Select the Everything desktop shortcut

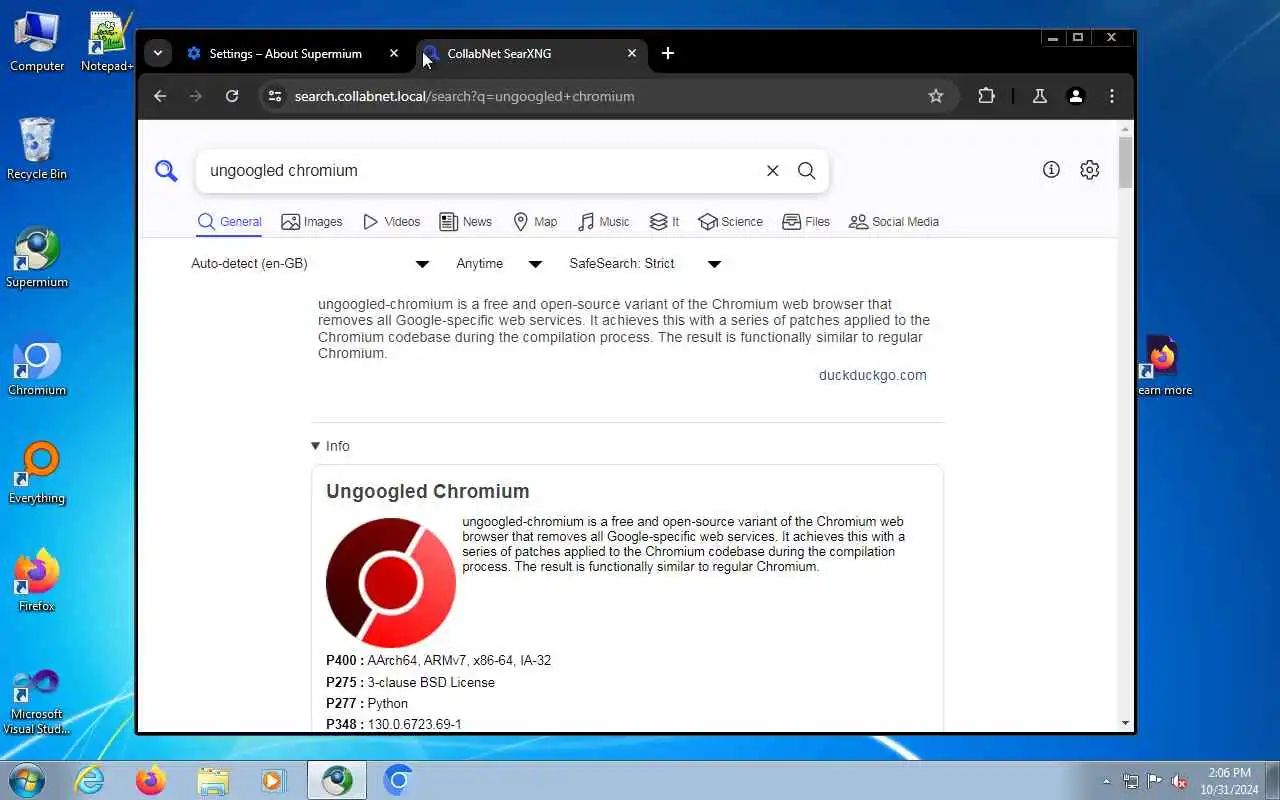[x=37, y=474]
